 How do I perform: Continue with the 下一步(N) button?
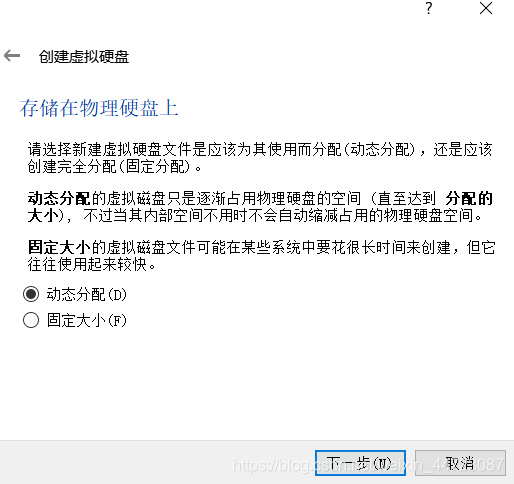tap(360, 463)
